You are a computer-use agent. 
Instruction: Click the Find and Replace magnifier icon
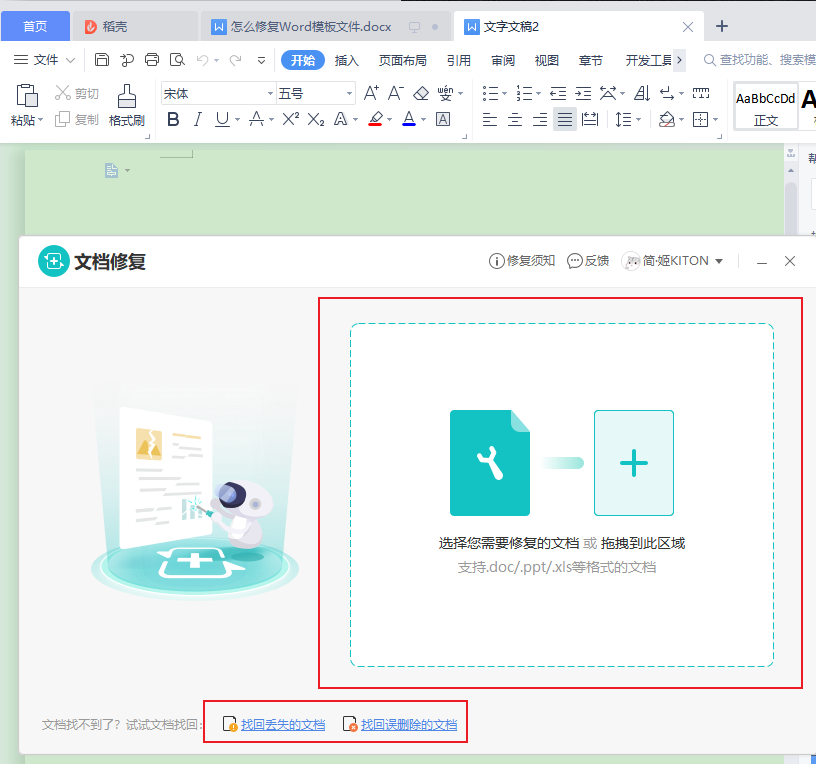click(178, 60)
